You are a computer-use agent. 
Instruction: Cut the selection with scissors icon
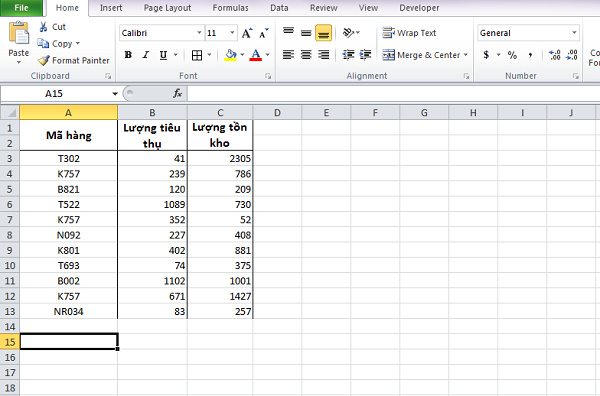click(43, 27)
